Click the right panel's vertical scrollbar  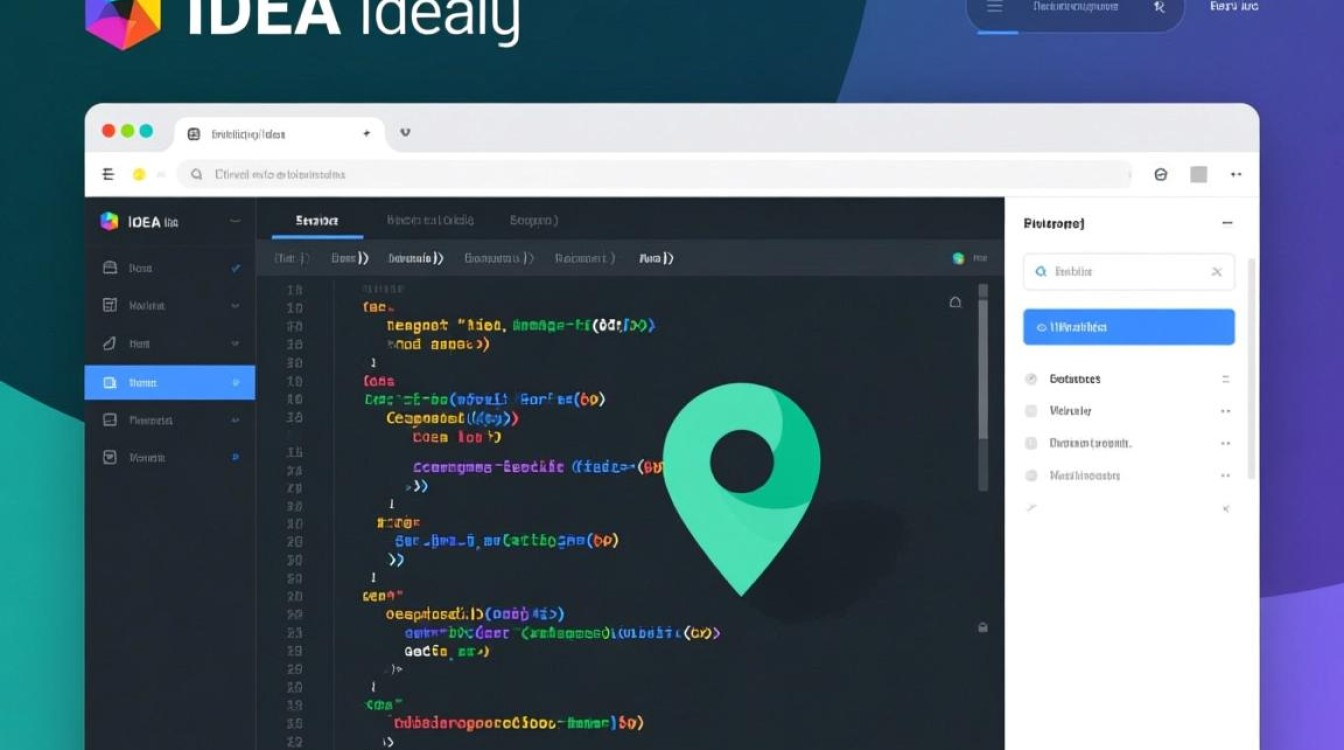(1251, 368)
